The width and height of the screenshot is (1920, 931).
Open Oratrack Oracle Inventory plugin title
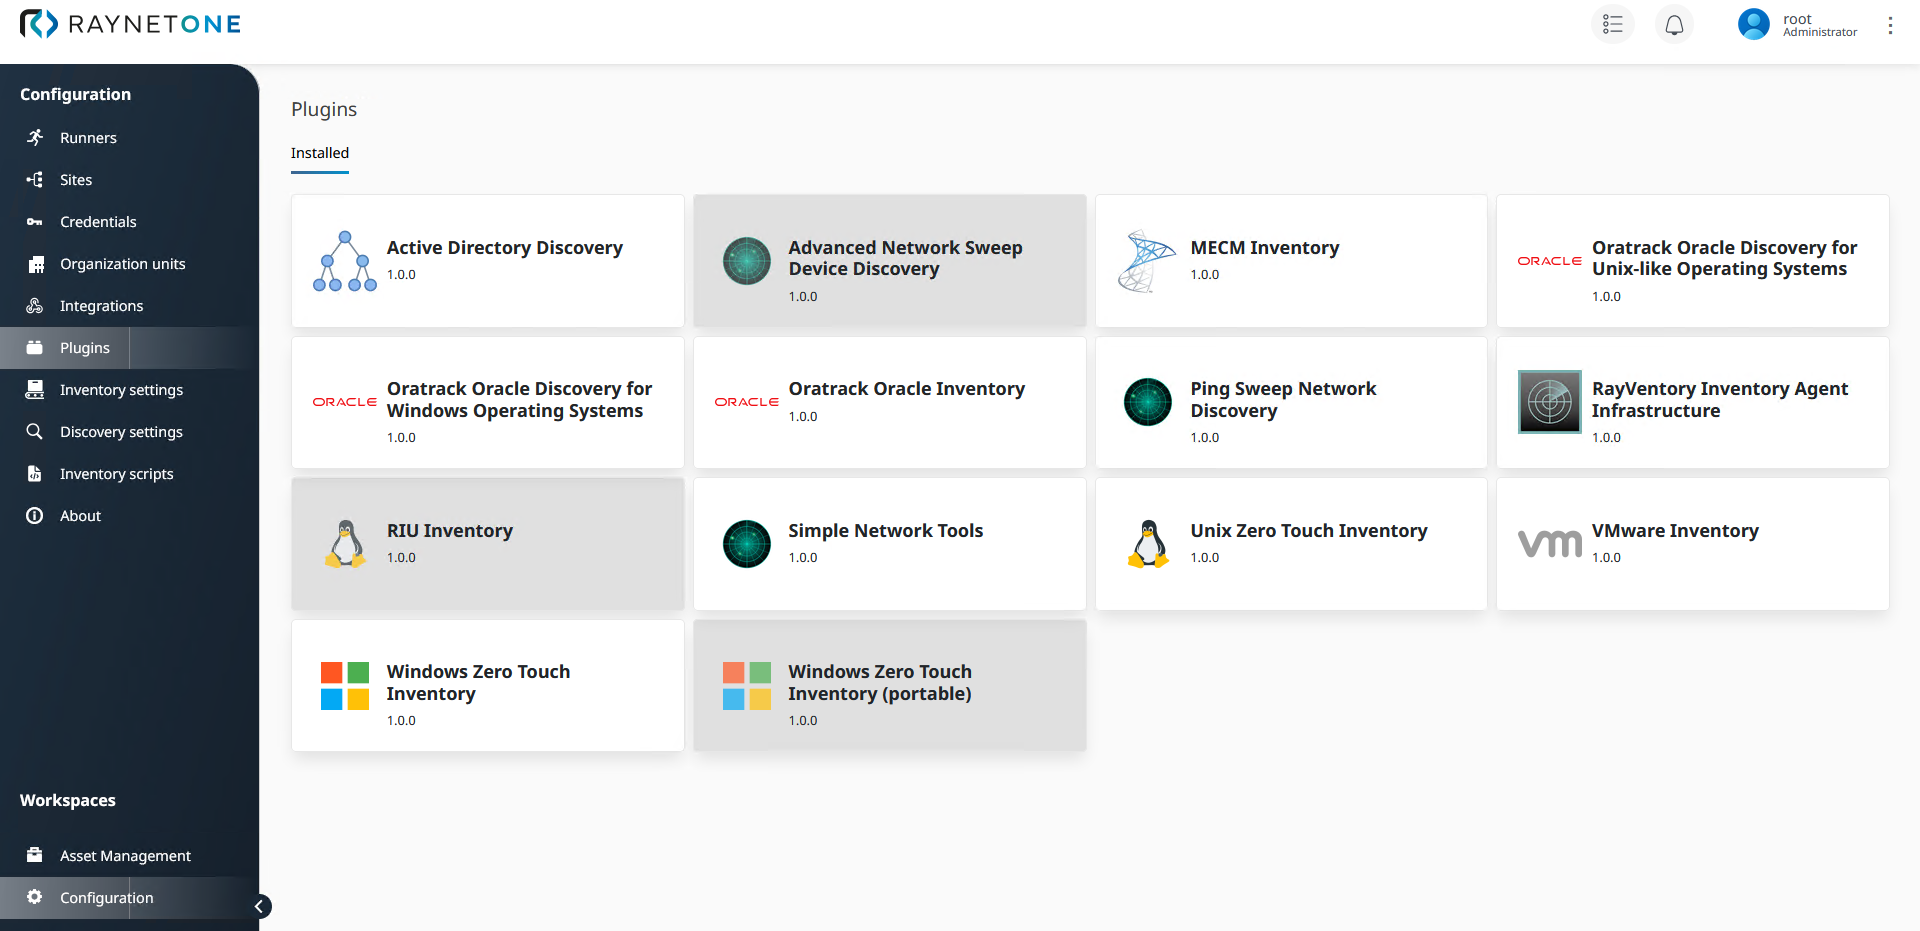coord(906,388)
